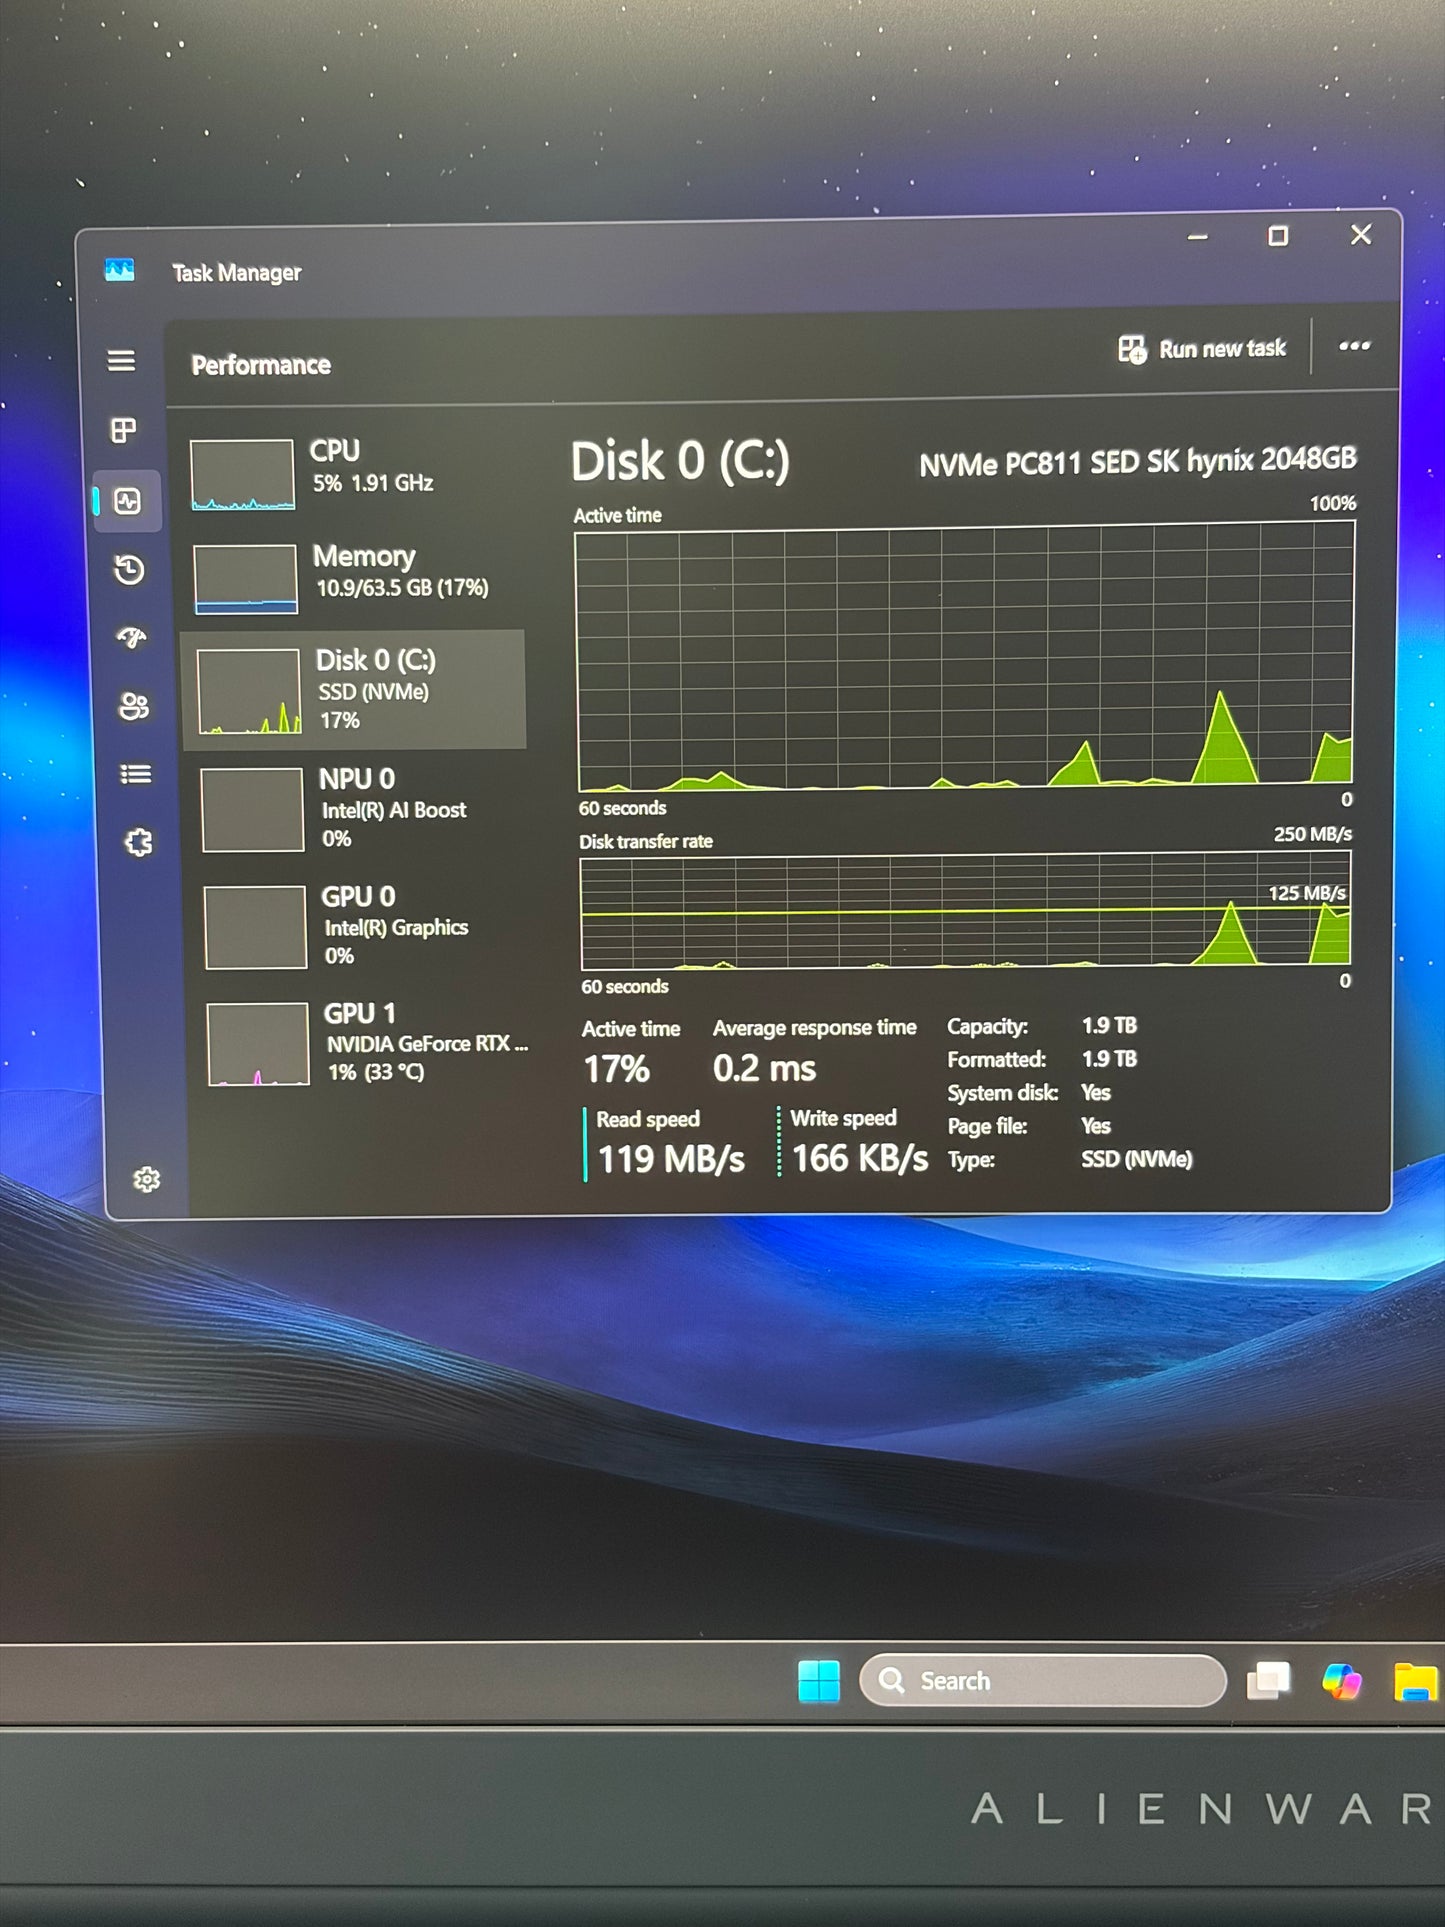Click the Active time disk graph

click(x=965, y=656)
